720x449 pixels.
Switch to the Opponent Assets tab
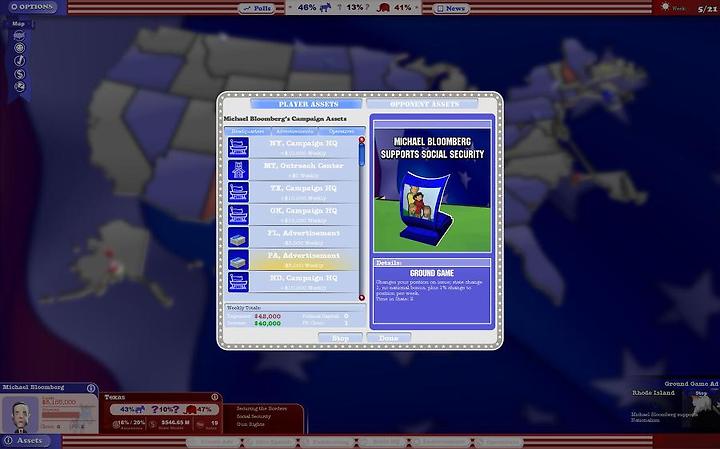[x=422, y=104]
